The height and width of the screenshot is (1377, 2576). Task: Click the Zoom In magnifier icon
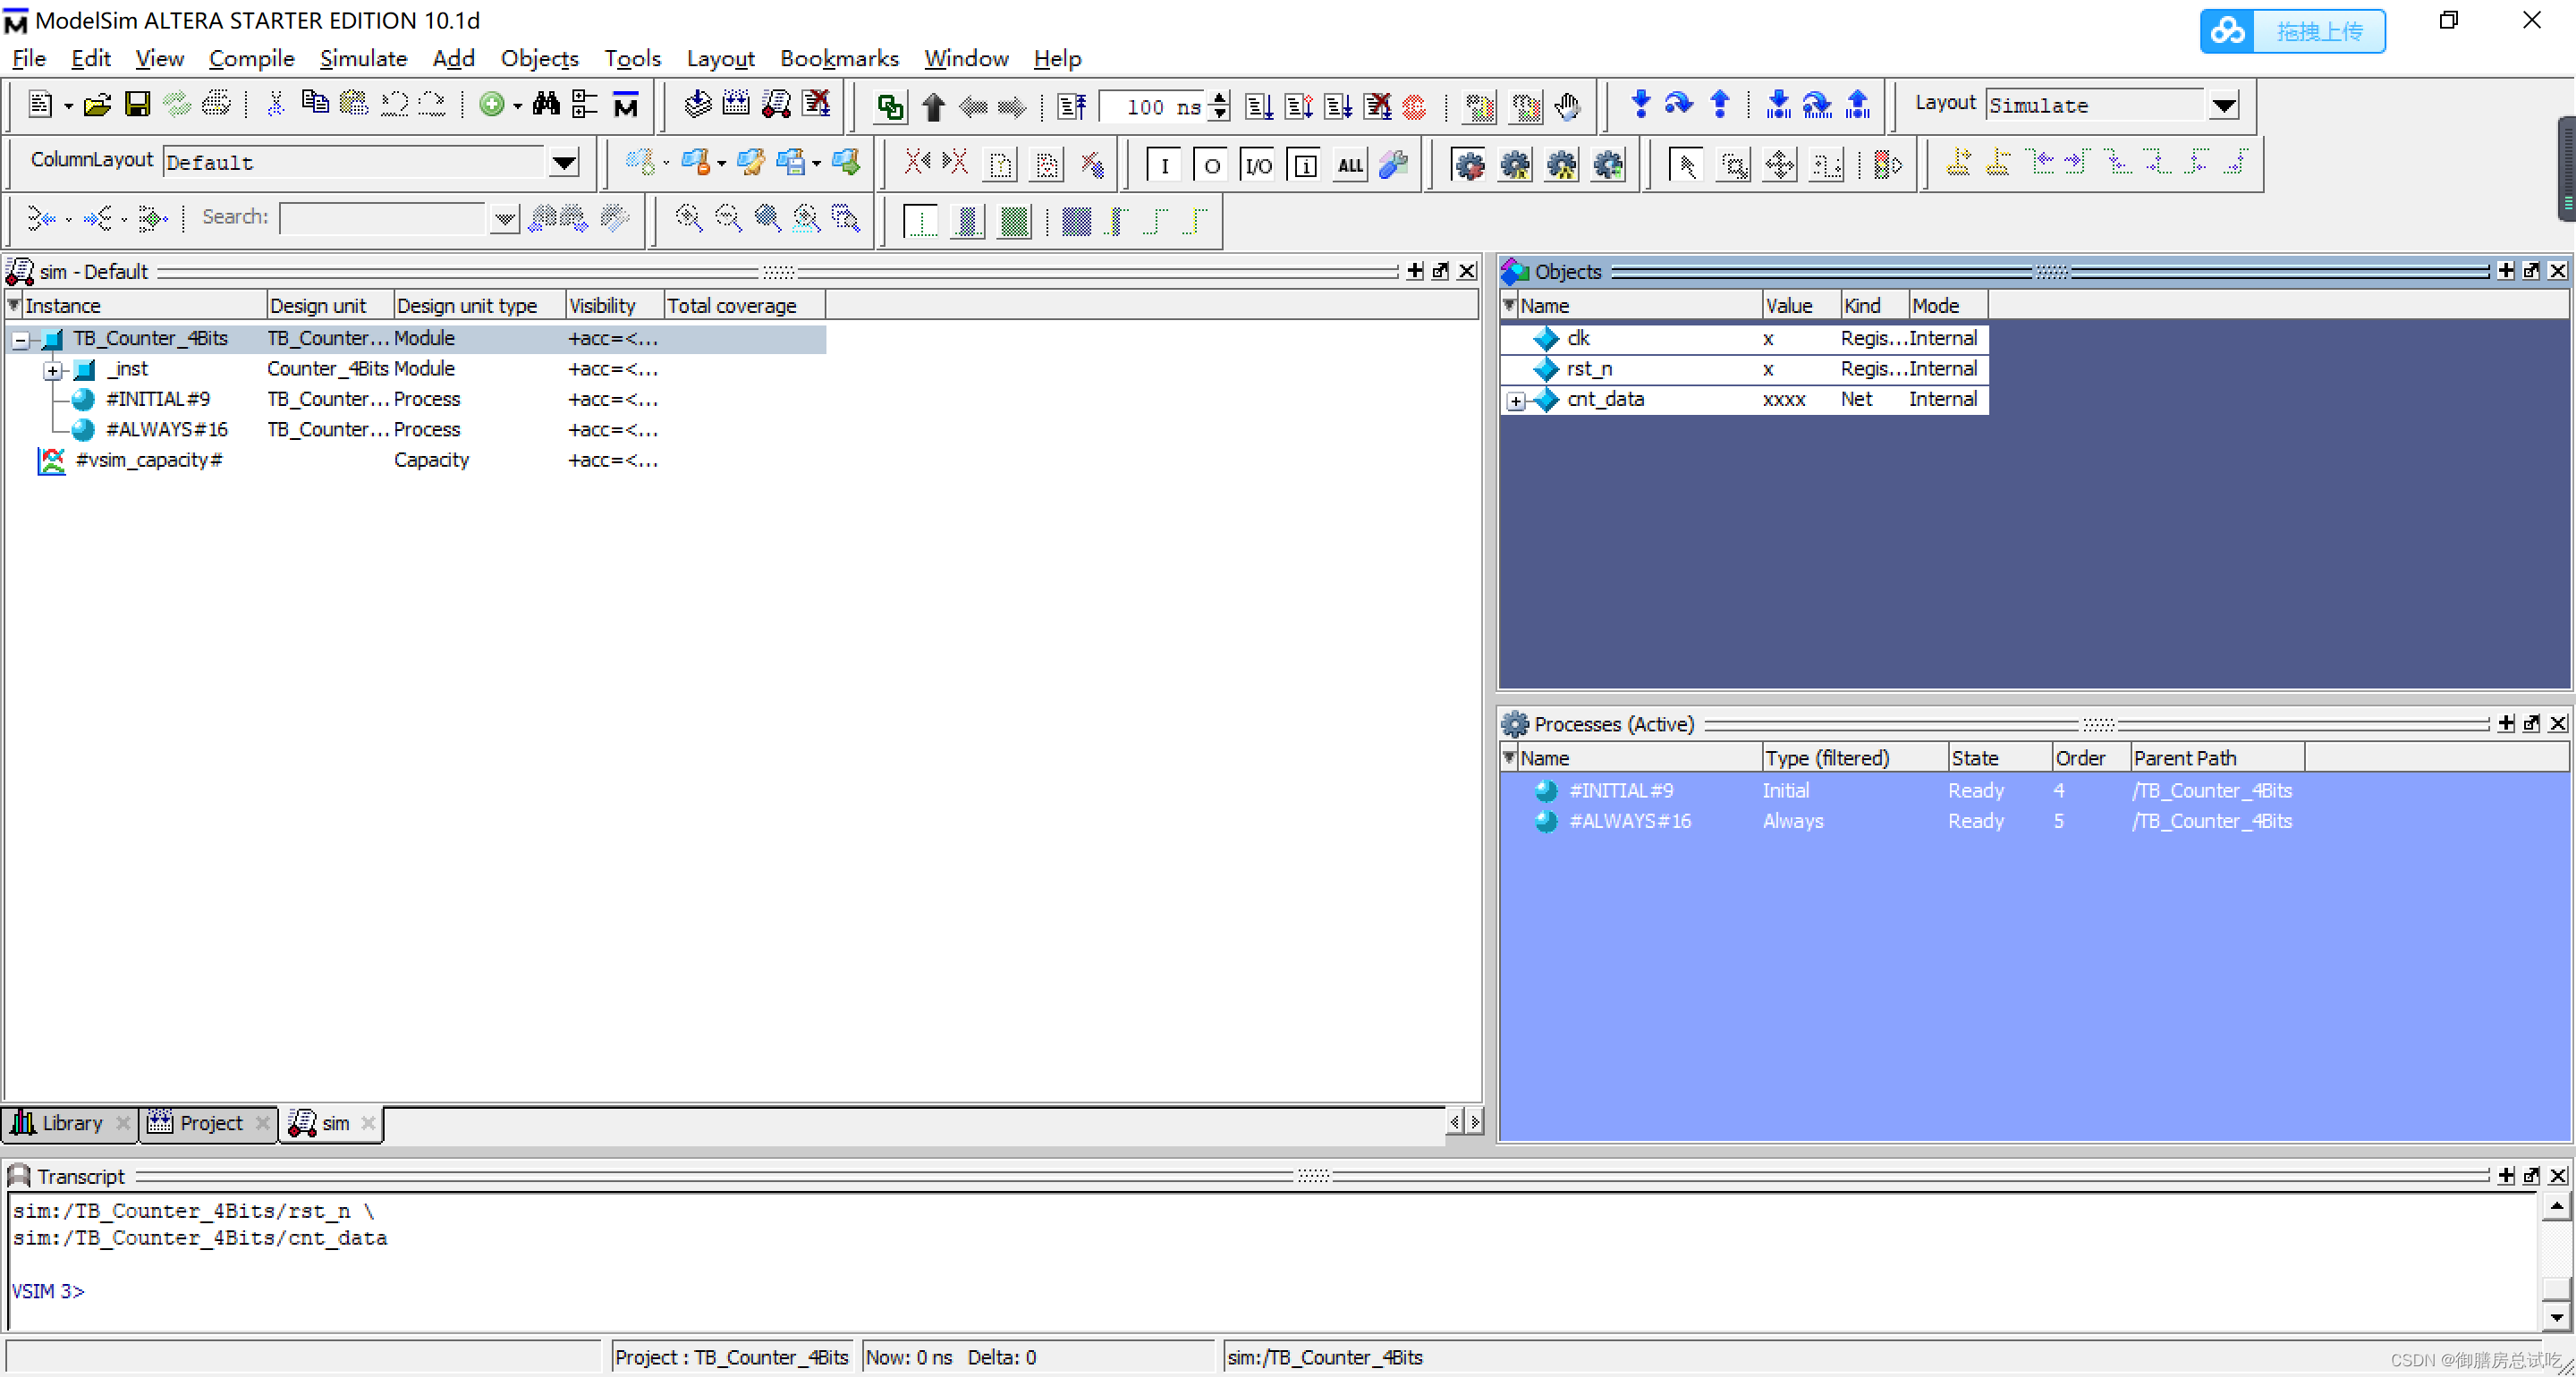(688, 218)
